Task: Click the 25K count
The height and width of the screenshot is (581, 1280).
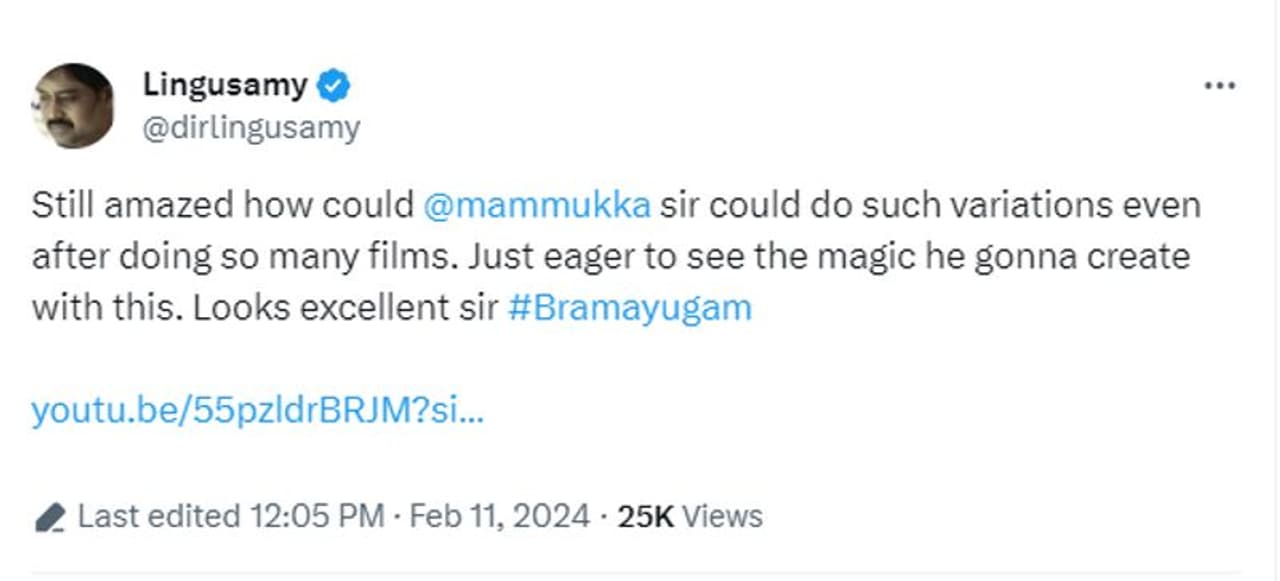Action: (x=645, y=516)
